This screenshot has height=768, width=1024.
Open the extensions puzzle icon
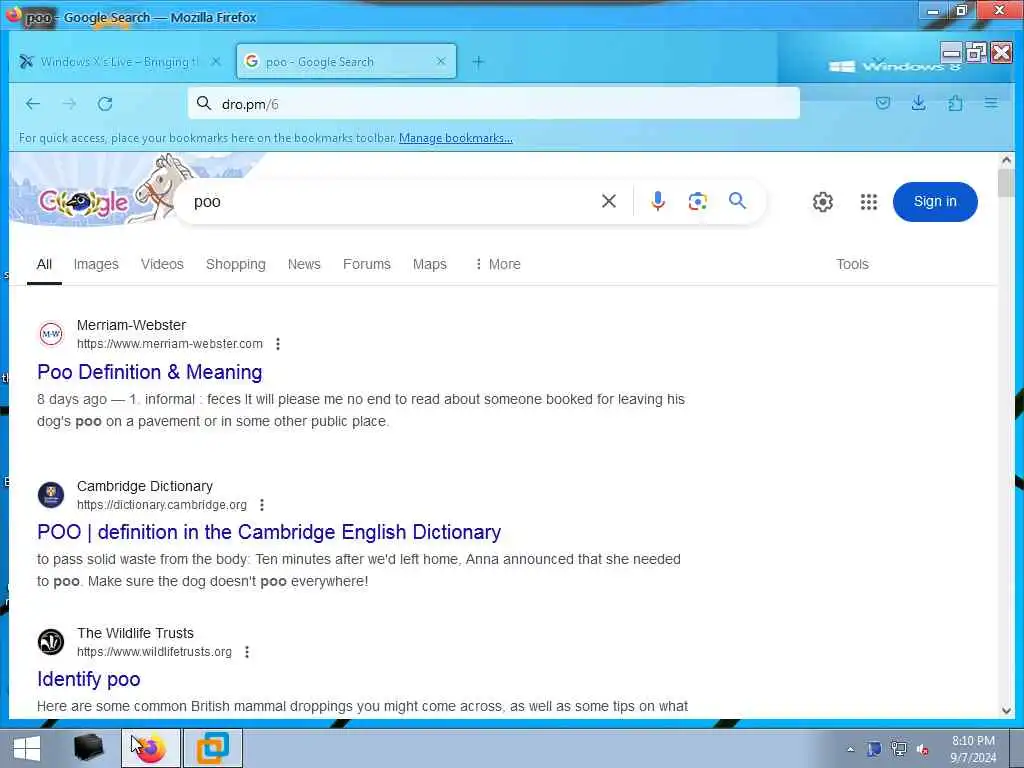[x=955, y=103]
